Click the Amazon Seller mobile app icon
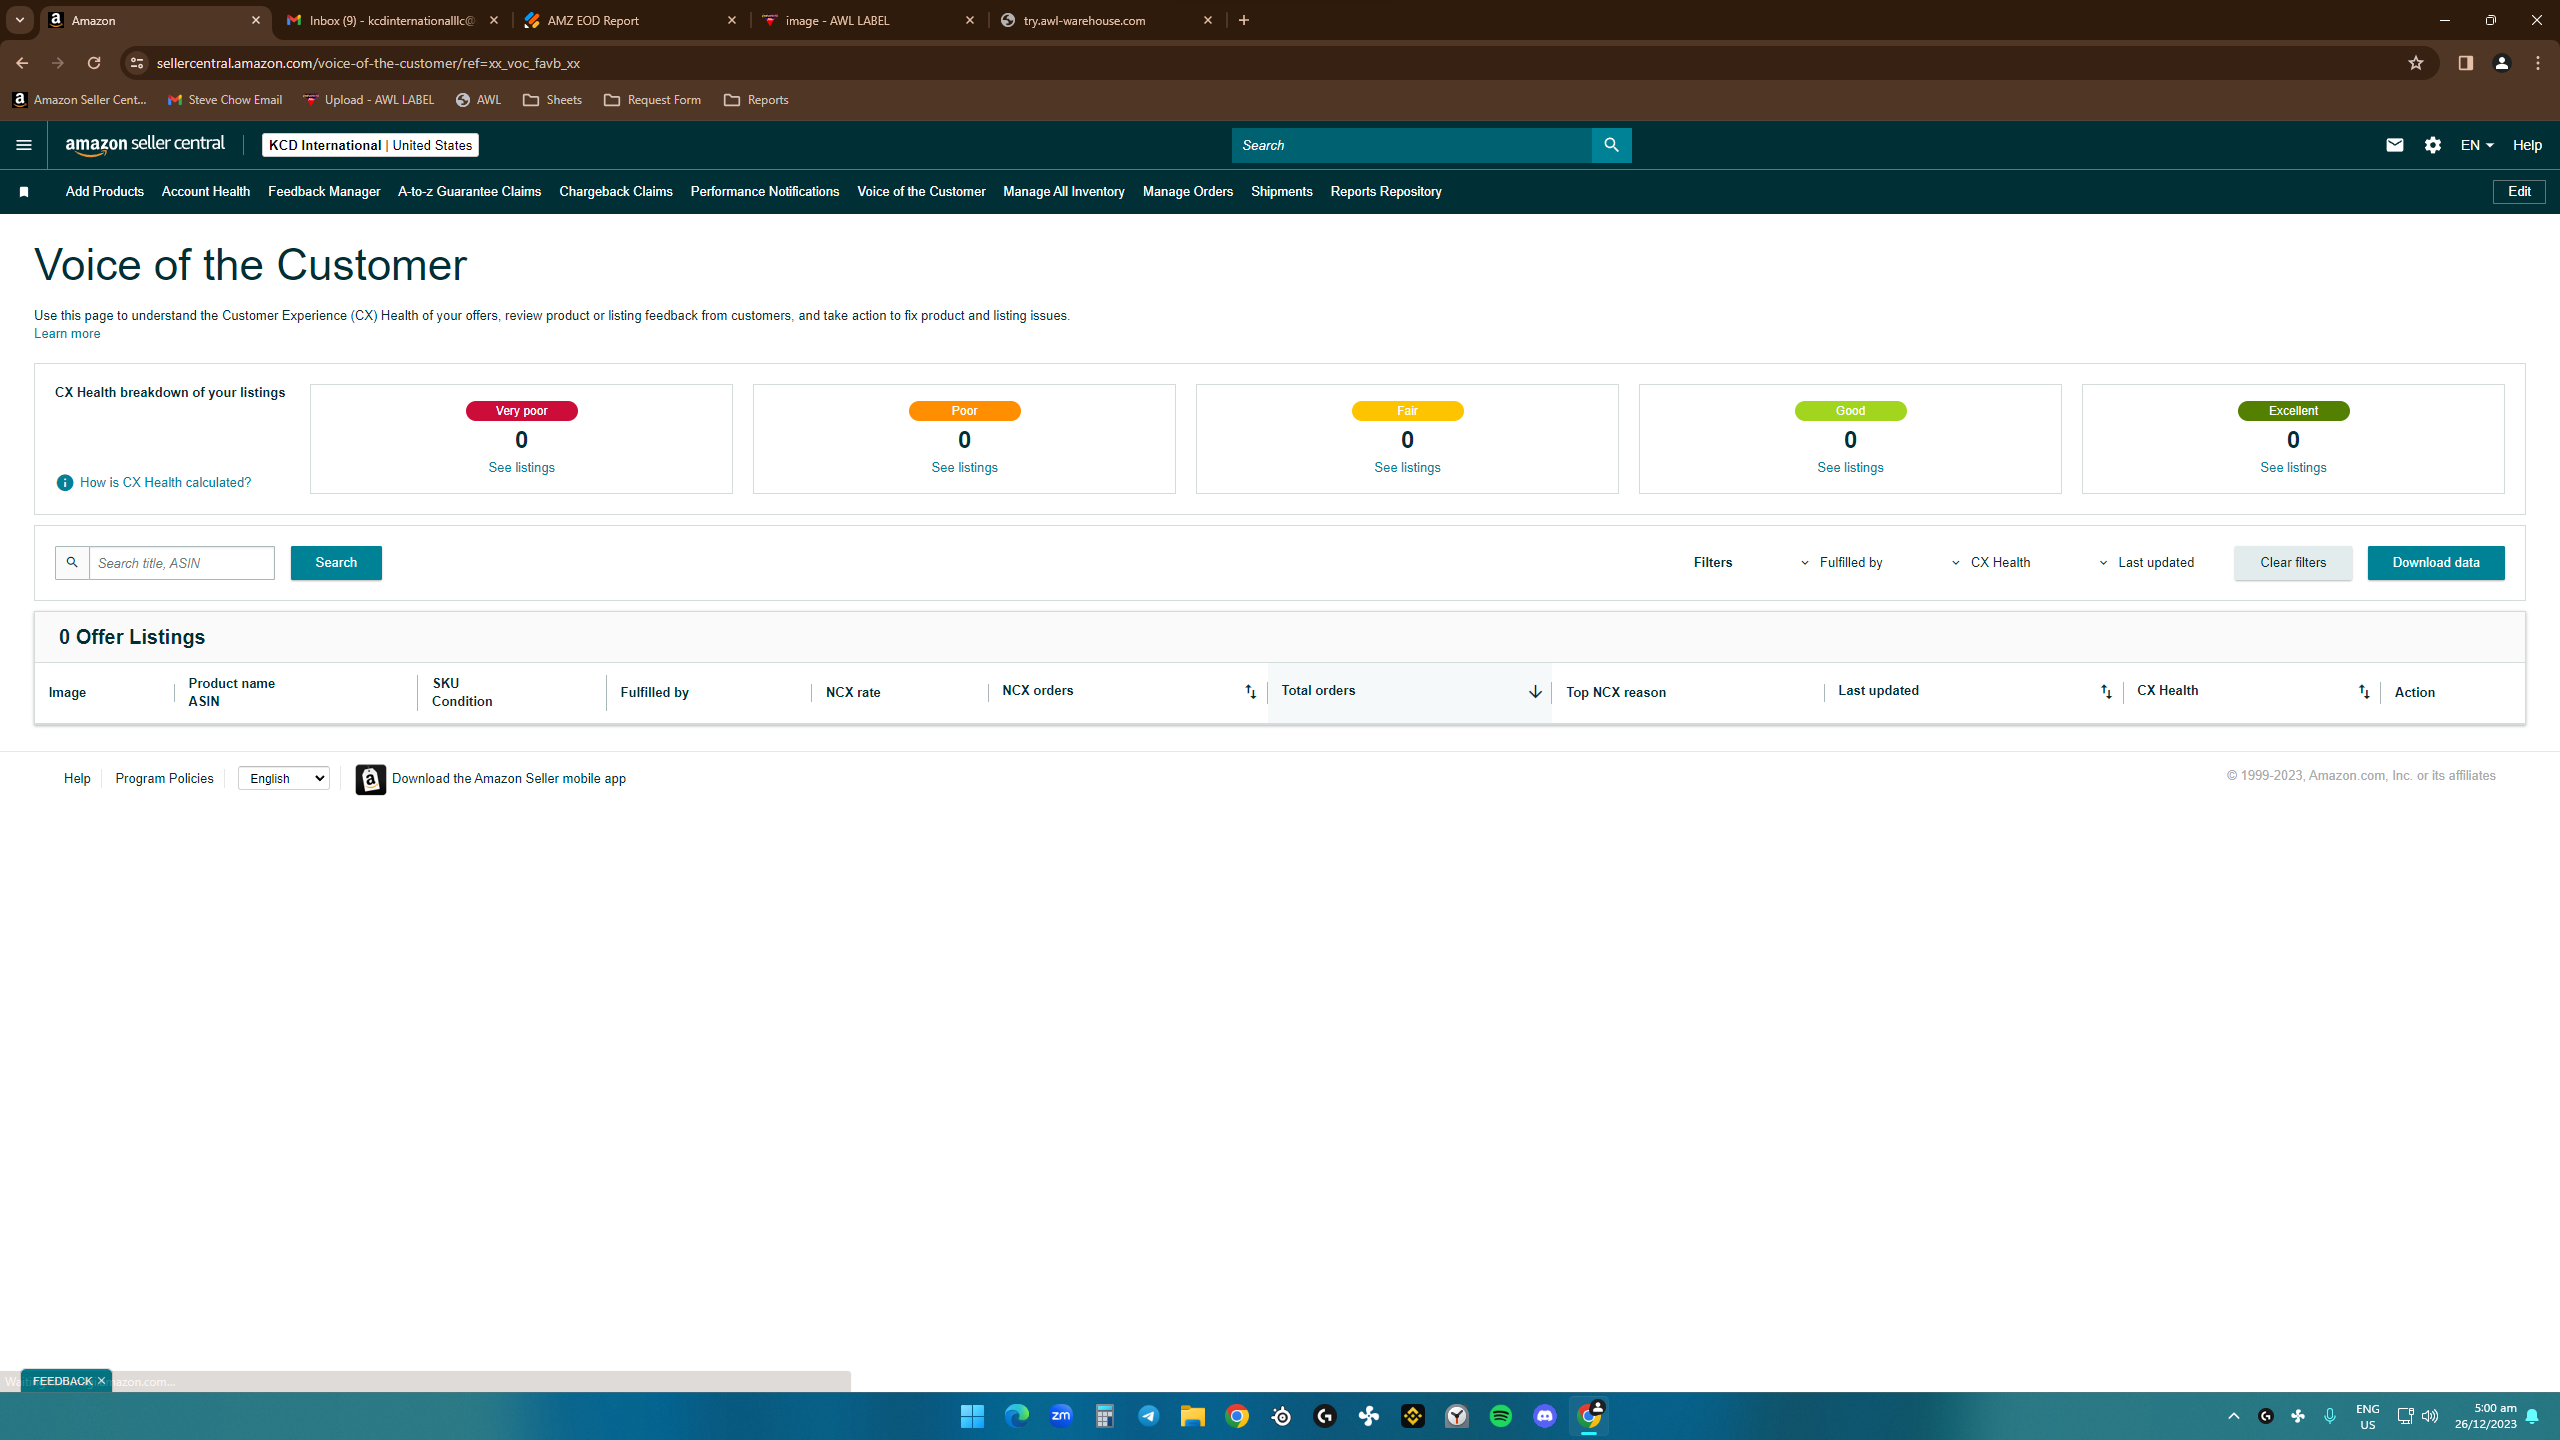This screenshot has width=2560, height=1440. coord(371,780)
